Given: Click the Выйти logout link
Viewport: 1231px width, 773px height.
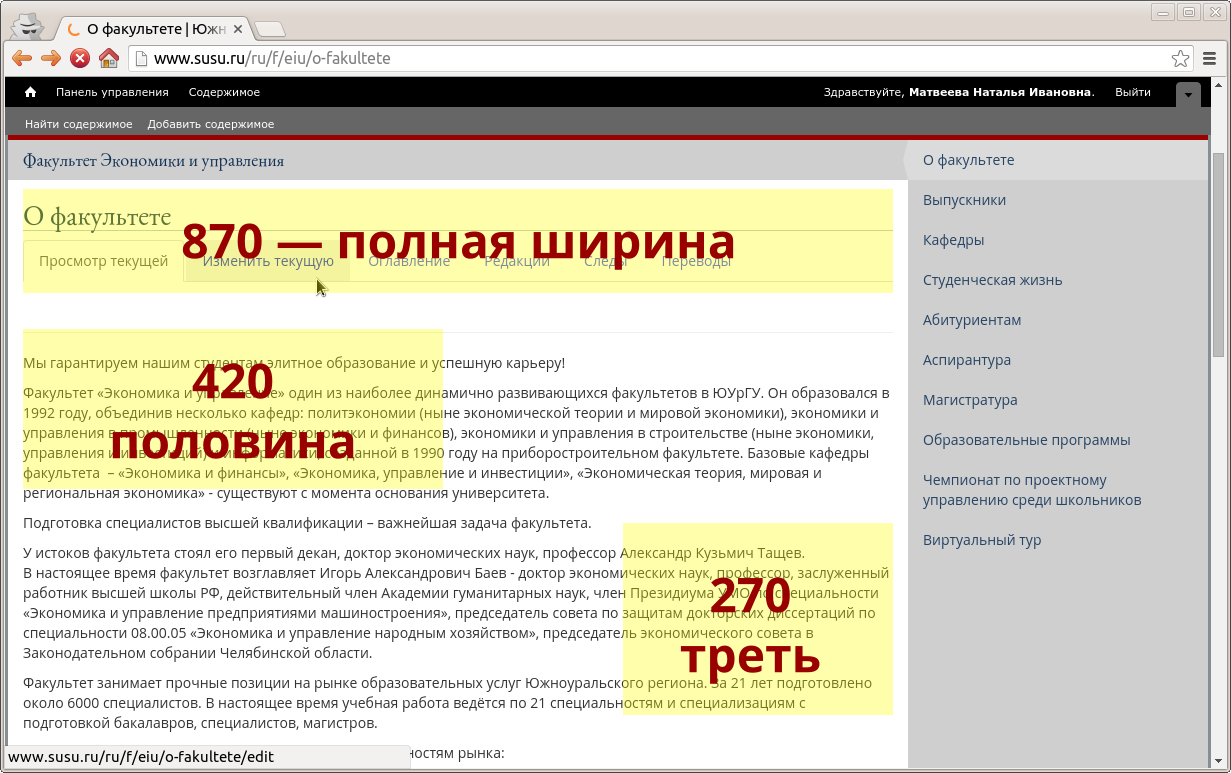Looking at the screenshot, I should [1132, 92].
